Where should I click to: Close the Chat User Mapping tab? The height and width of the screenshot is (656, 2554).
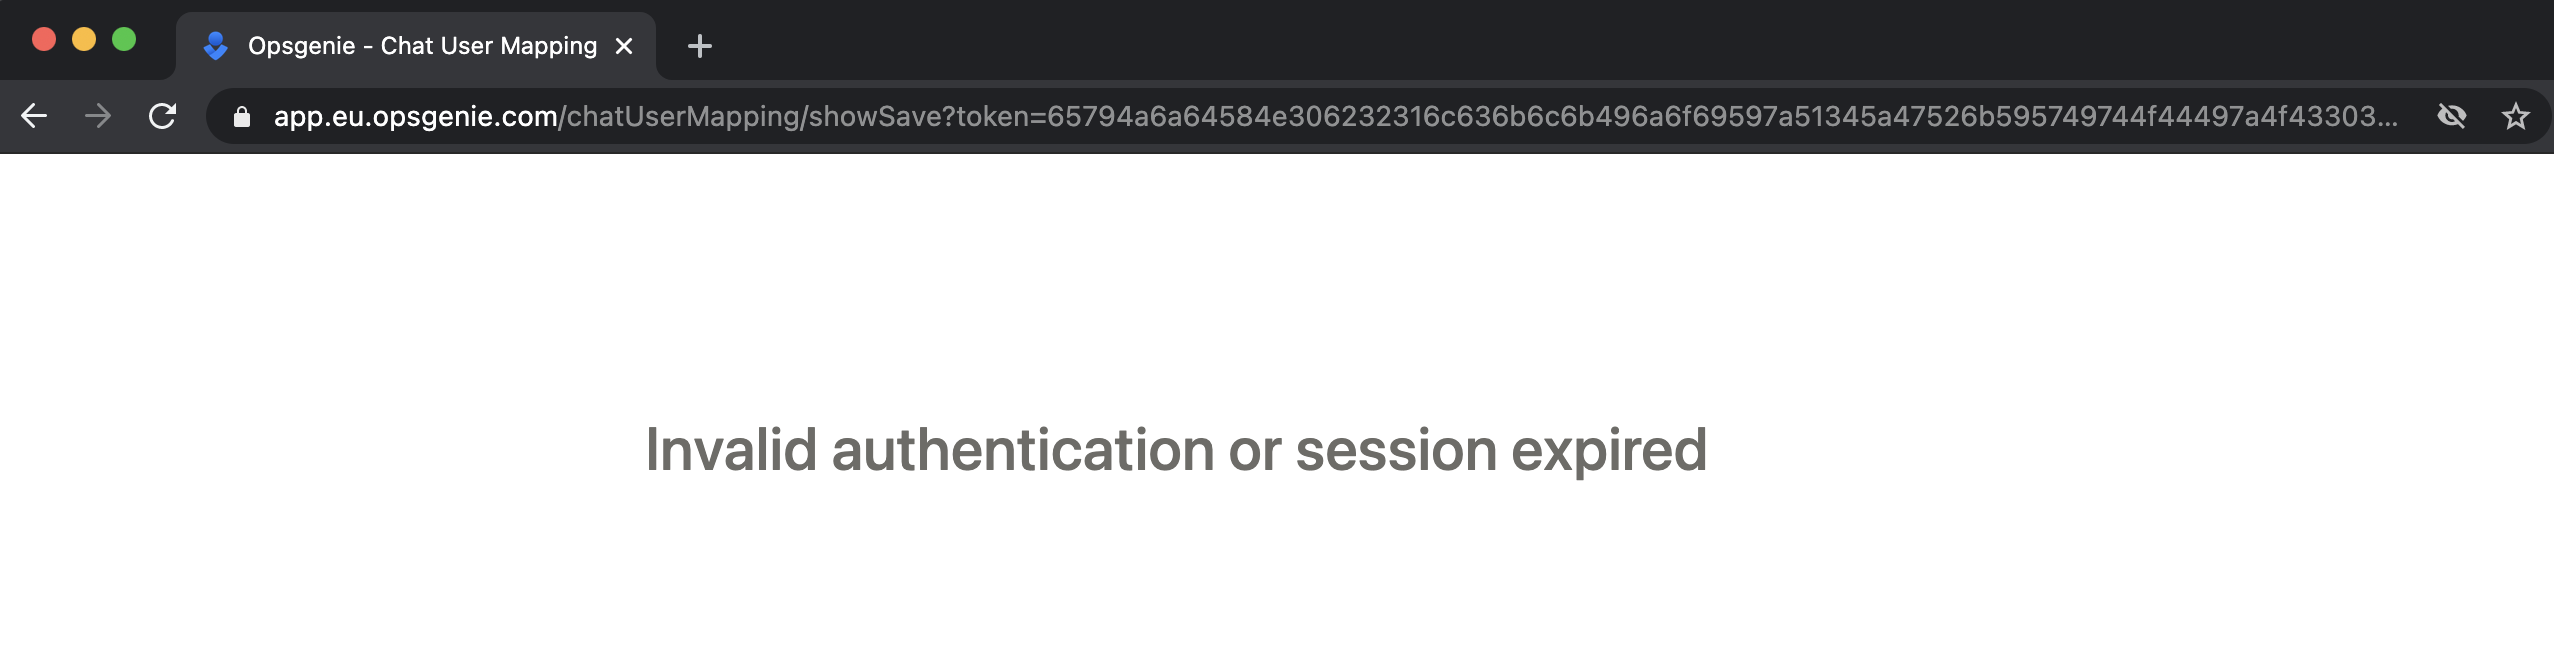[x=624, y=46]
